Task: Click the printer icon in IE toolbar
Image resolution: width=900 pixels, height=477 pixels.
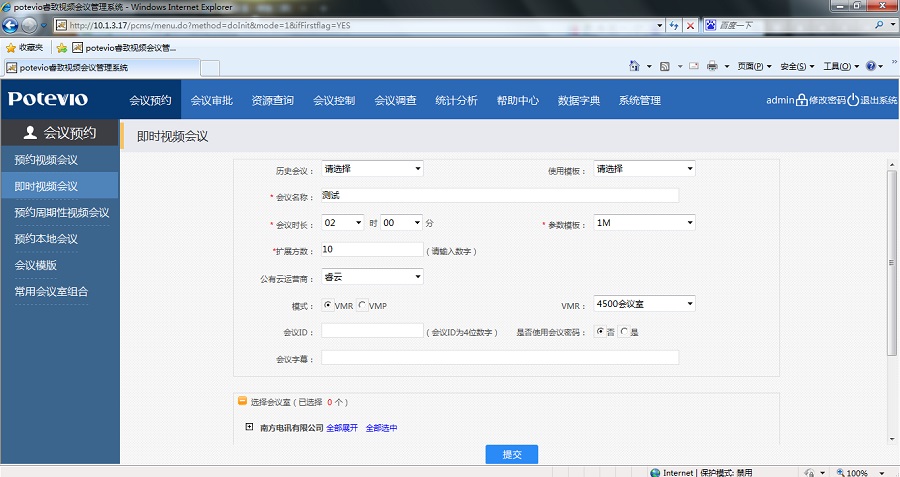Action: pos(712,66)
